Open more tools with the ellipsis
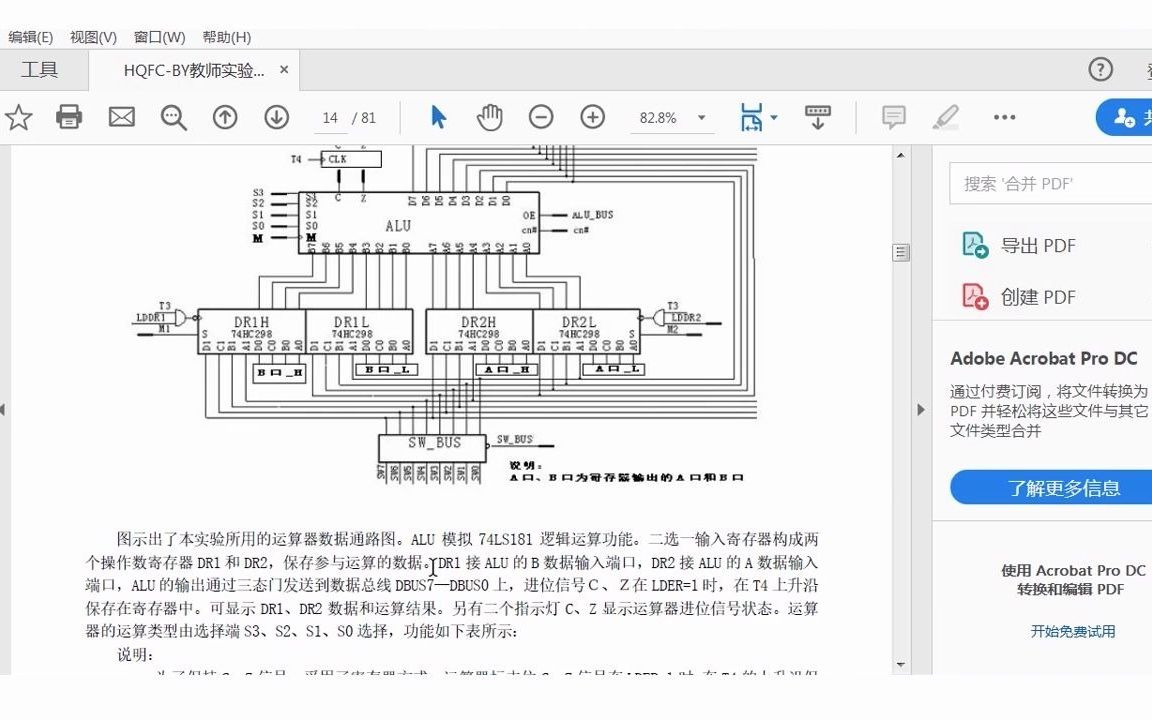The image size is (1152, 720). [1004, 117]
